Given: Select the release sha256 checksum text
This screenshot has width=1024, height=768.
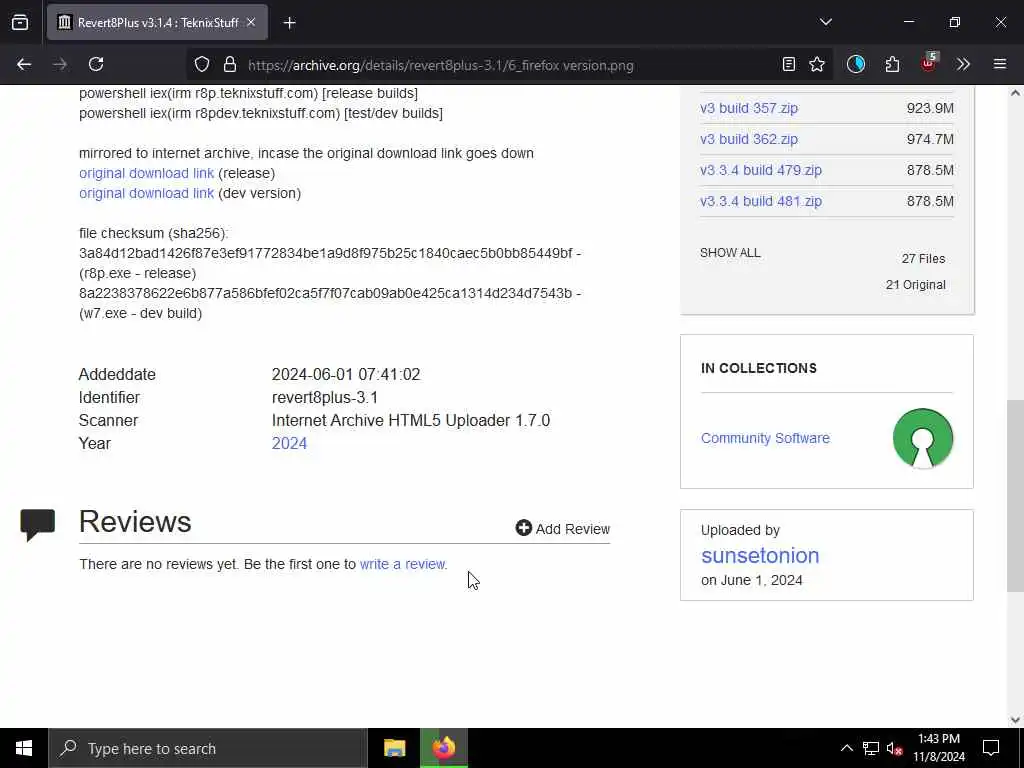Looking at the screenshot, I should point(326,253).
